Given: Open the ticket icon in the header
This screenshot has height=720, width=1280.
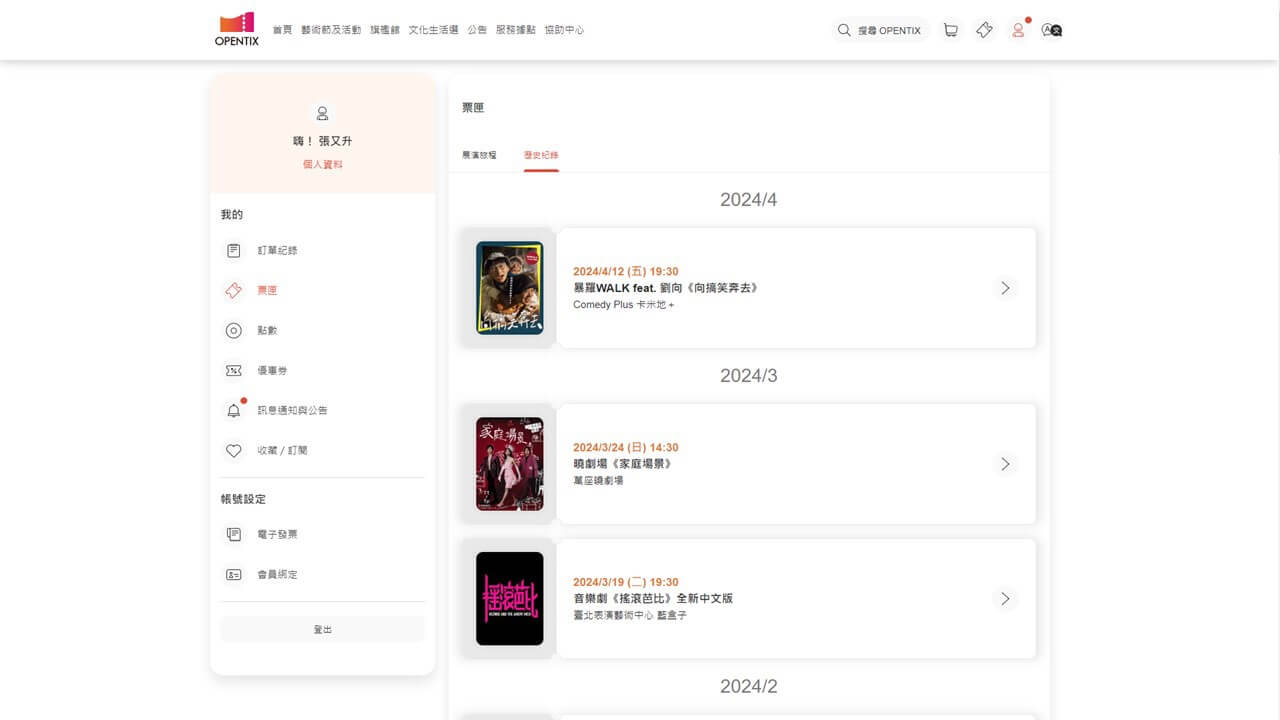Looking at the screenshot, I should [x=984, y=30].
